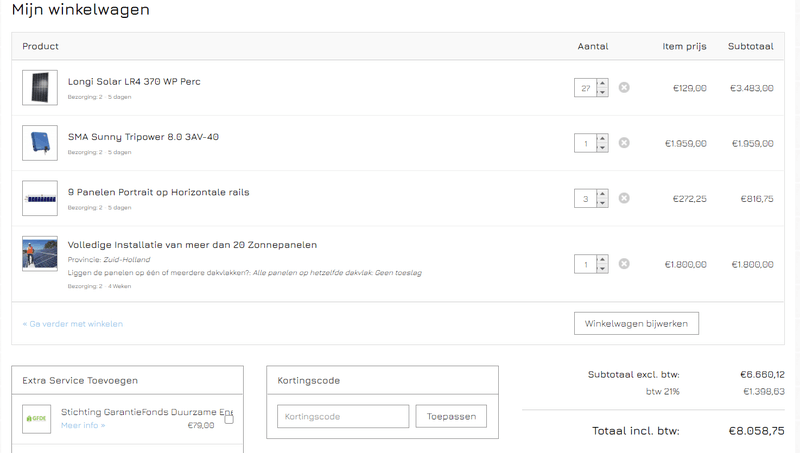Click the quantity field for 9 Panelen Portrait
This screenshot has height=453, width=800.
tap(585, 198)
